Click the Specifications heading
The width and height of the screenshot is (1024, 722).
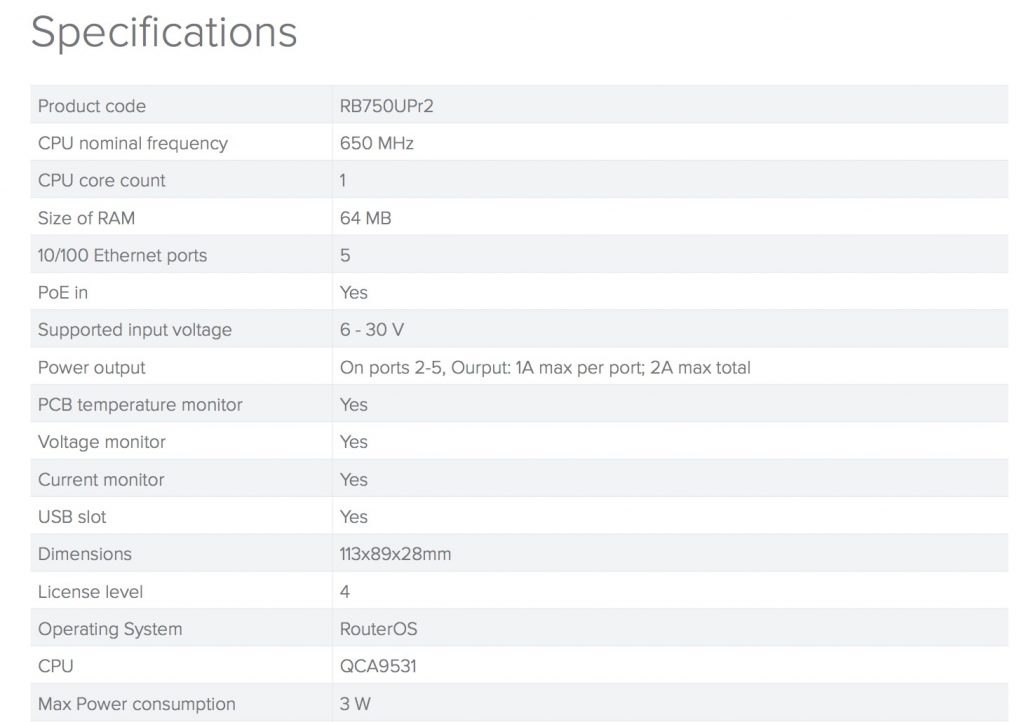click(164, 32)
